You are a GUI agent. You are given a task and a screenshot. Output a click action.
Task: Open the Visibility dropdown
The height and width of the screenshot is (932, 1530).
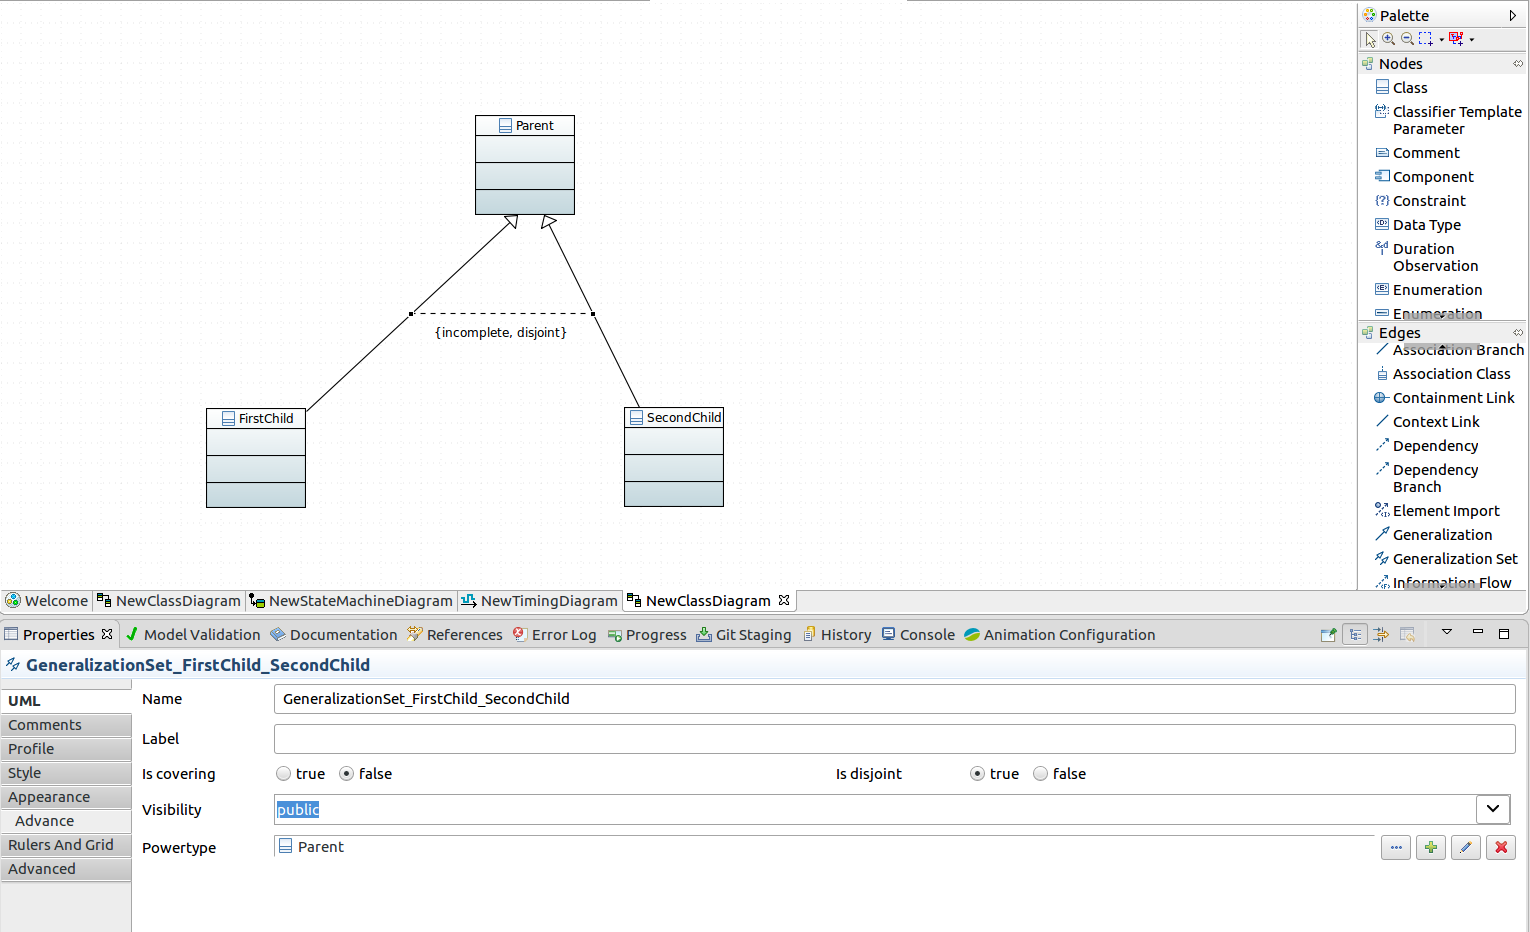[1492, 809]
